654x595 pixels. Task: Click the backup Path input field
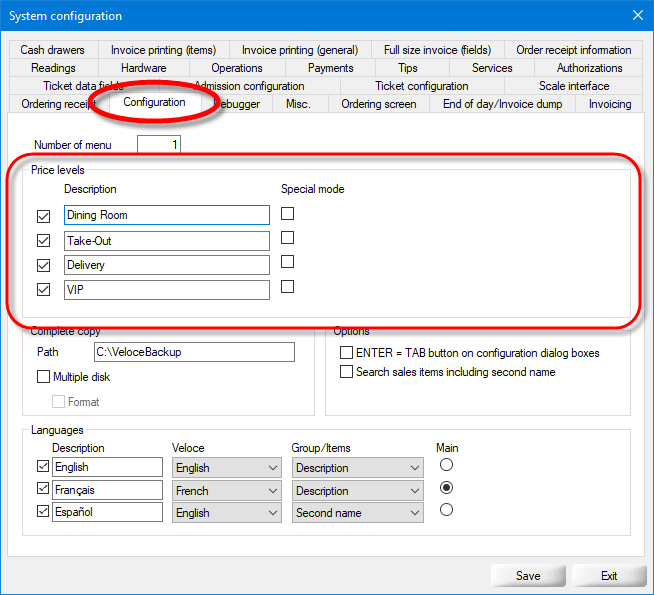pos(193,352)
